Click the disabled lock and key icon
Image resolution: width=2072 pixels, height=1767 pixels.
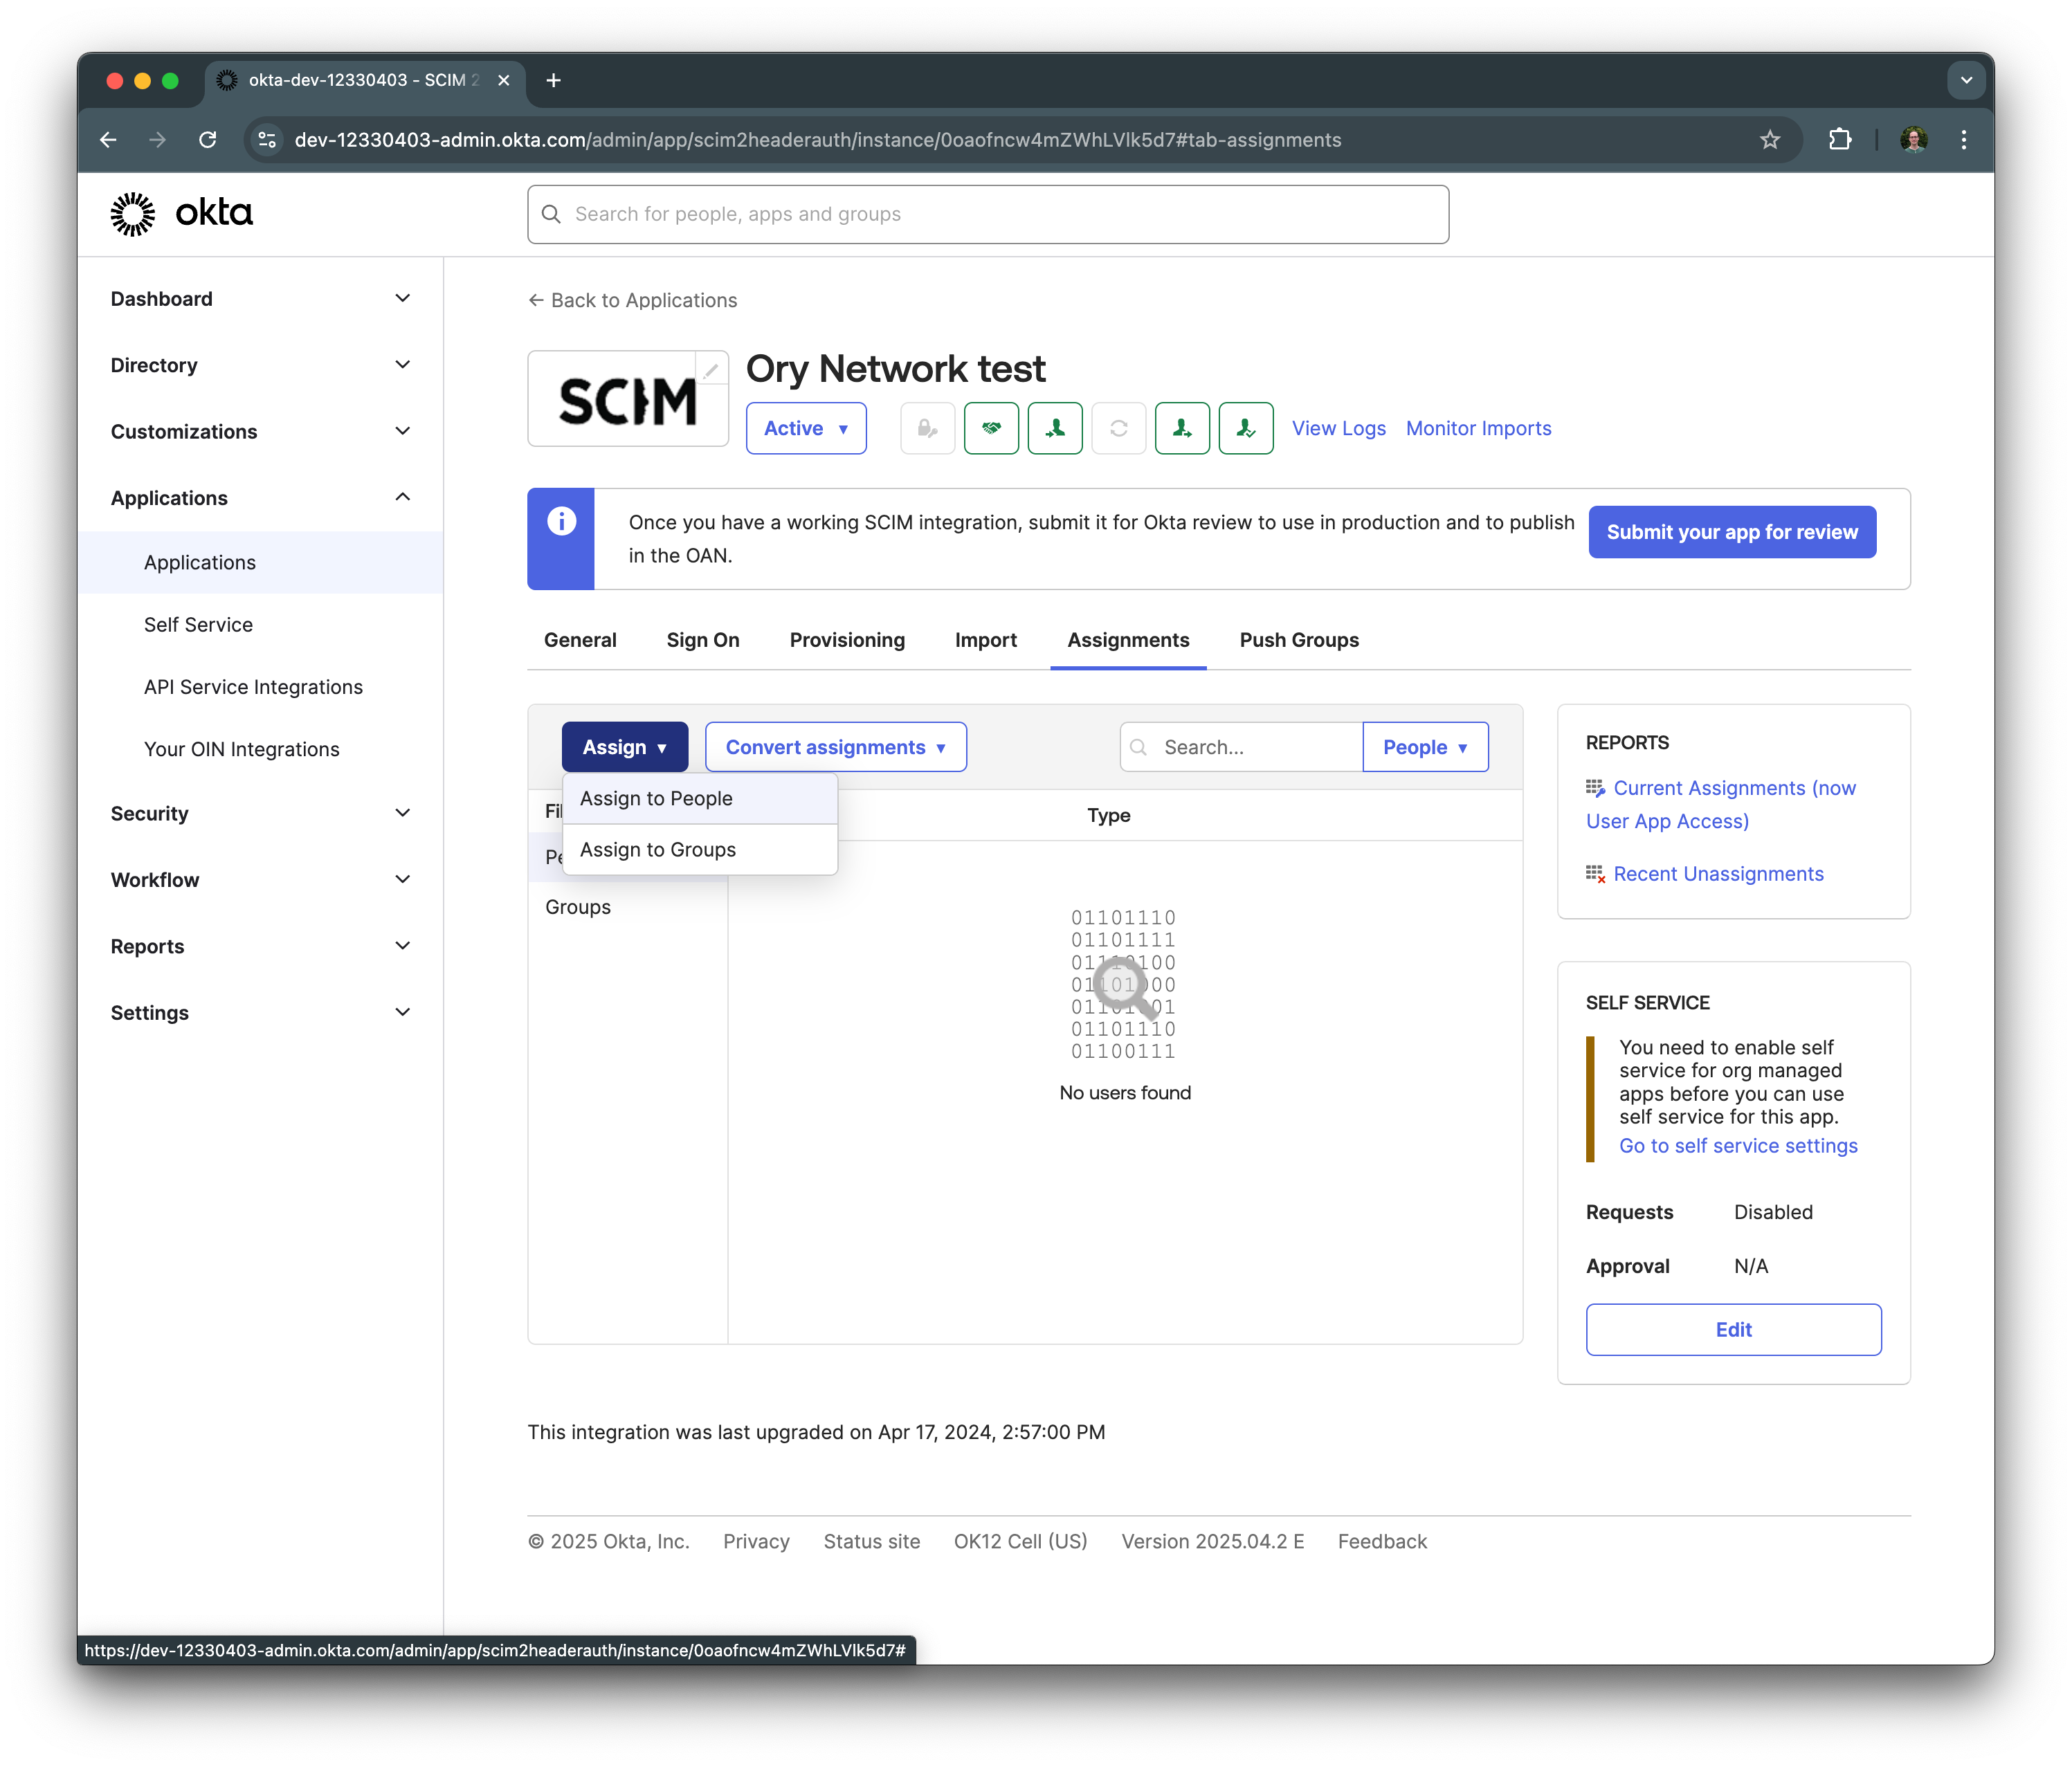927,428
